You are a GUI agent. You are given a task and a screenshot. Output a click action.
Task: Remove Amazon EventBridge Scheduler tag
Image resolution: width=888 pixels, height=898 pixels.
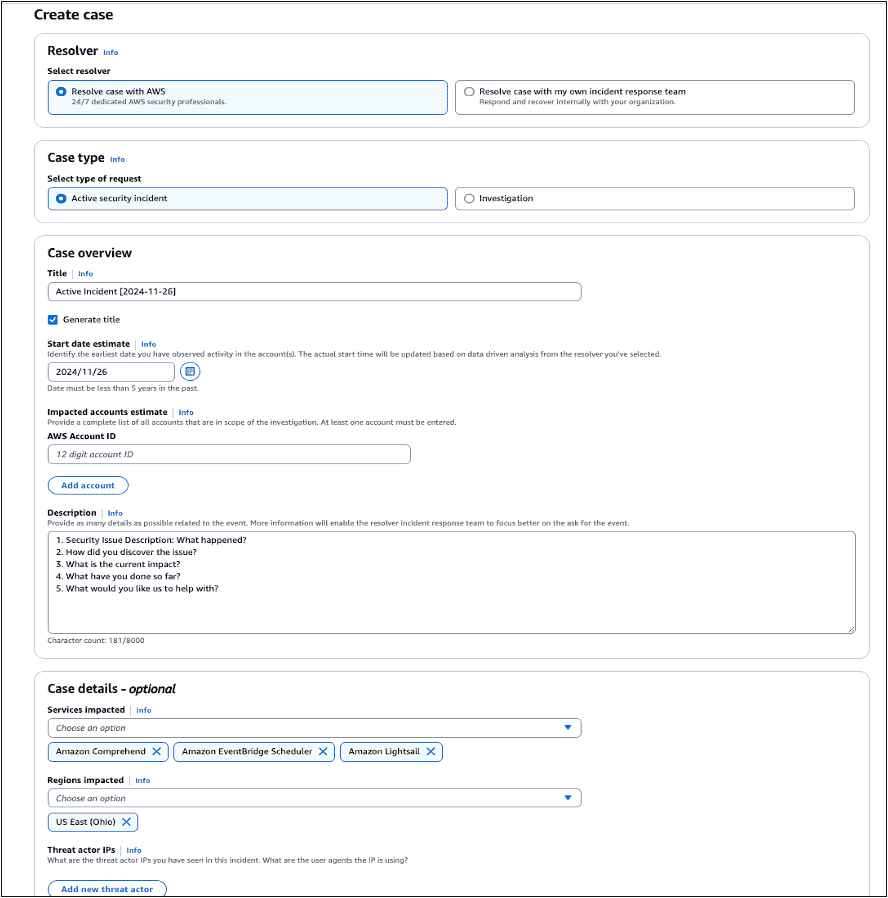[x=324, y=751]
